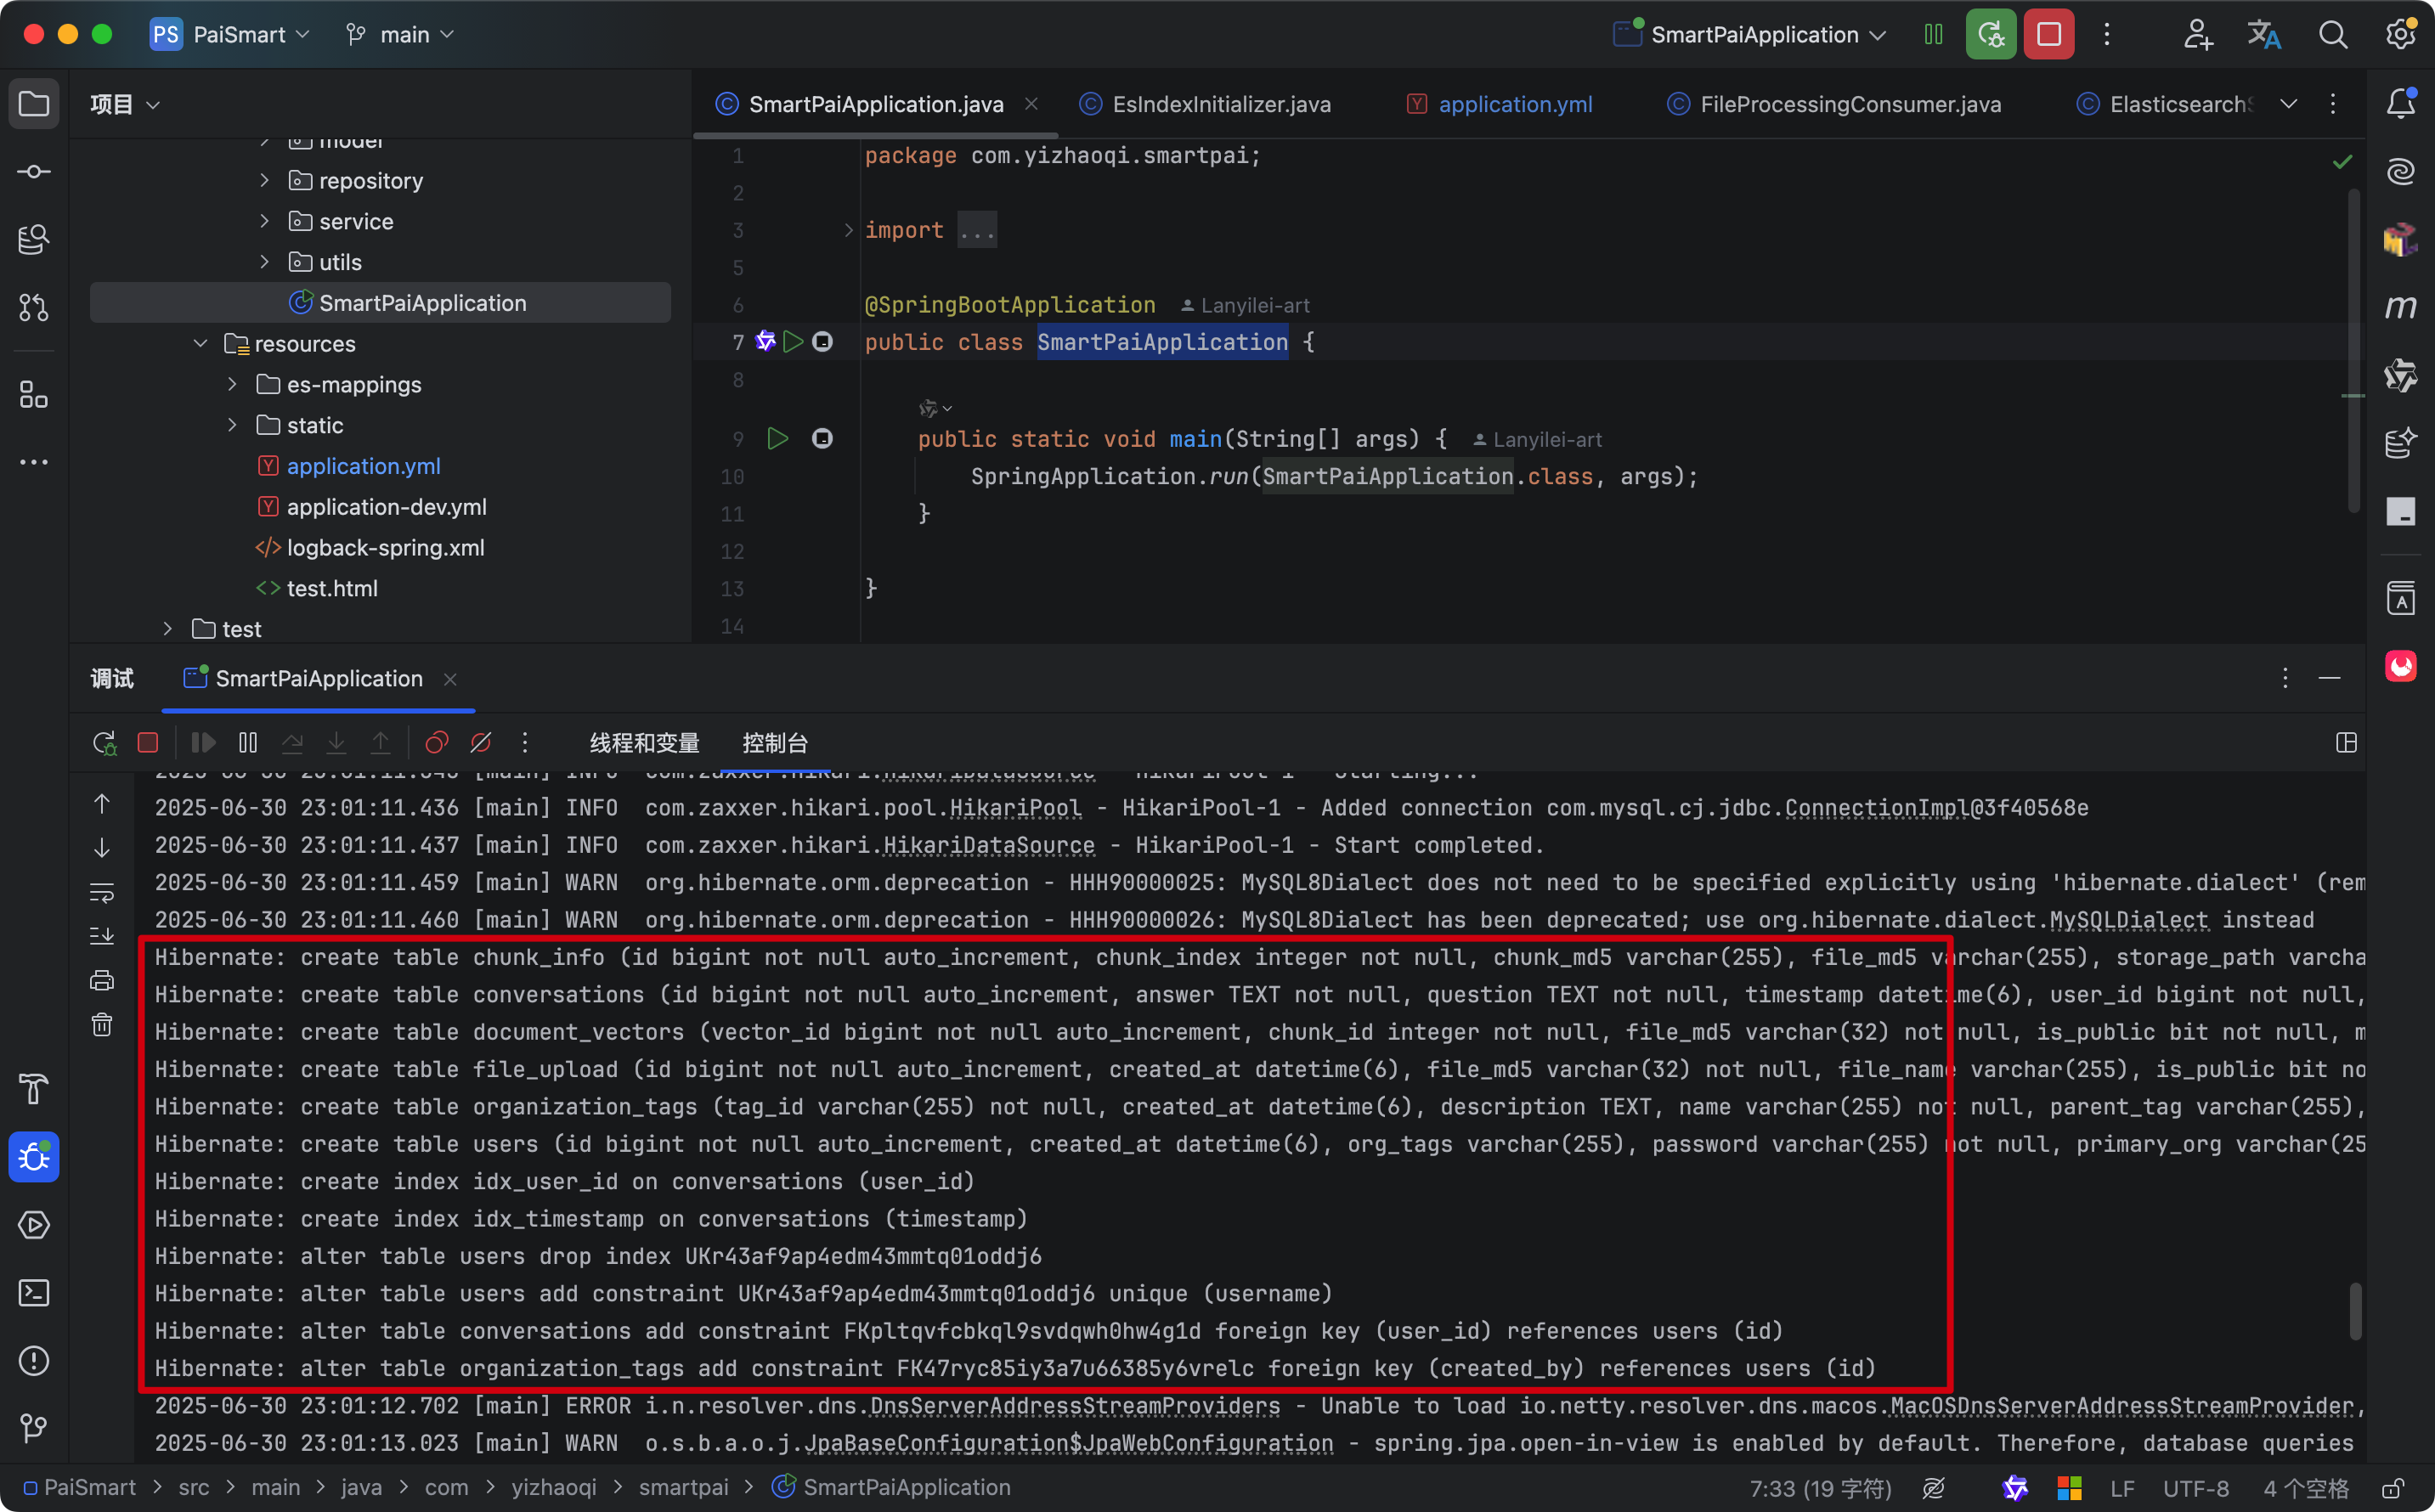The image size is (2435, 1512).
Task: Toggle Mute Breakpoints in the debug toolbar
Action: point(481,743)
